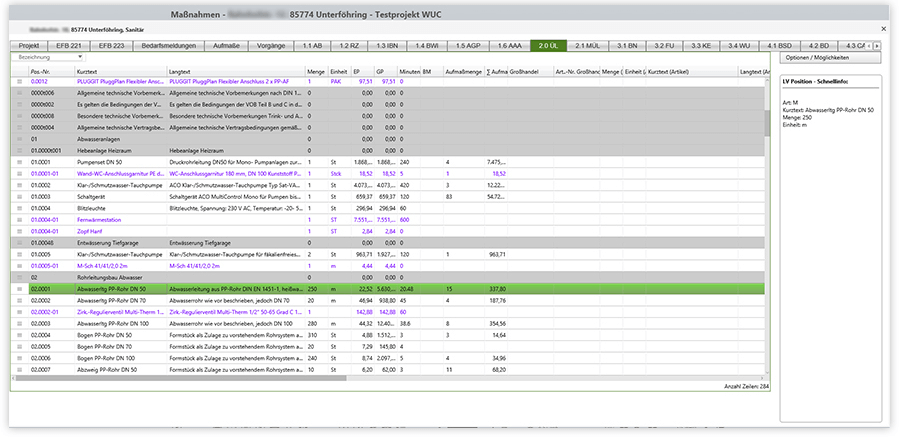Click the row handle icon beside Schaltgerät row
900x437 pixels.
20,198
